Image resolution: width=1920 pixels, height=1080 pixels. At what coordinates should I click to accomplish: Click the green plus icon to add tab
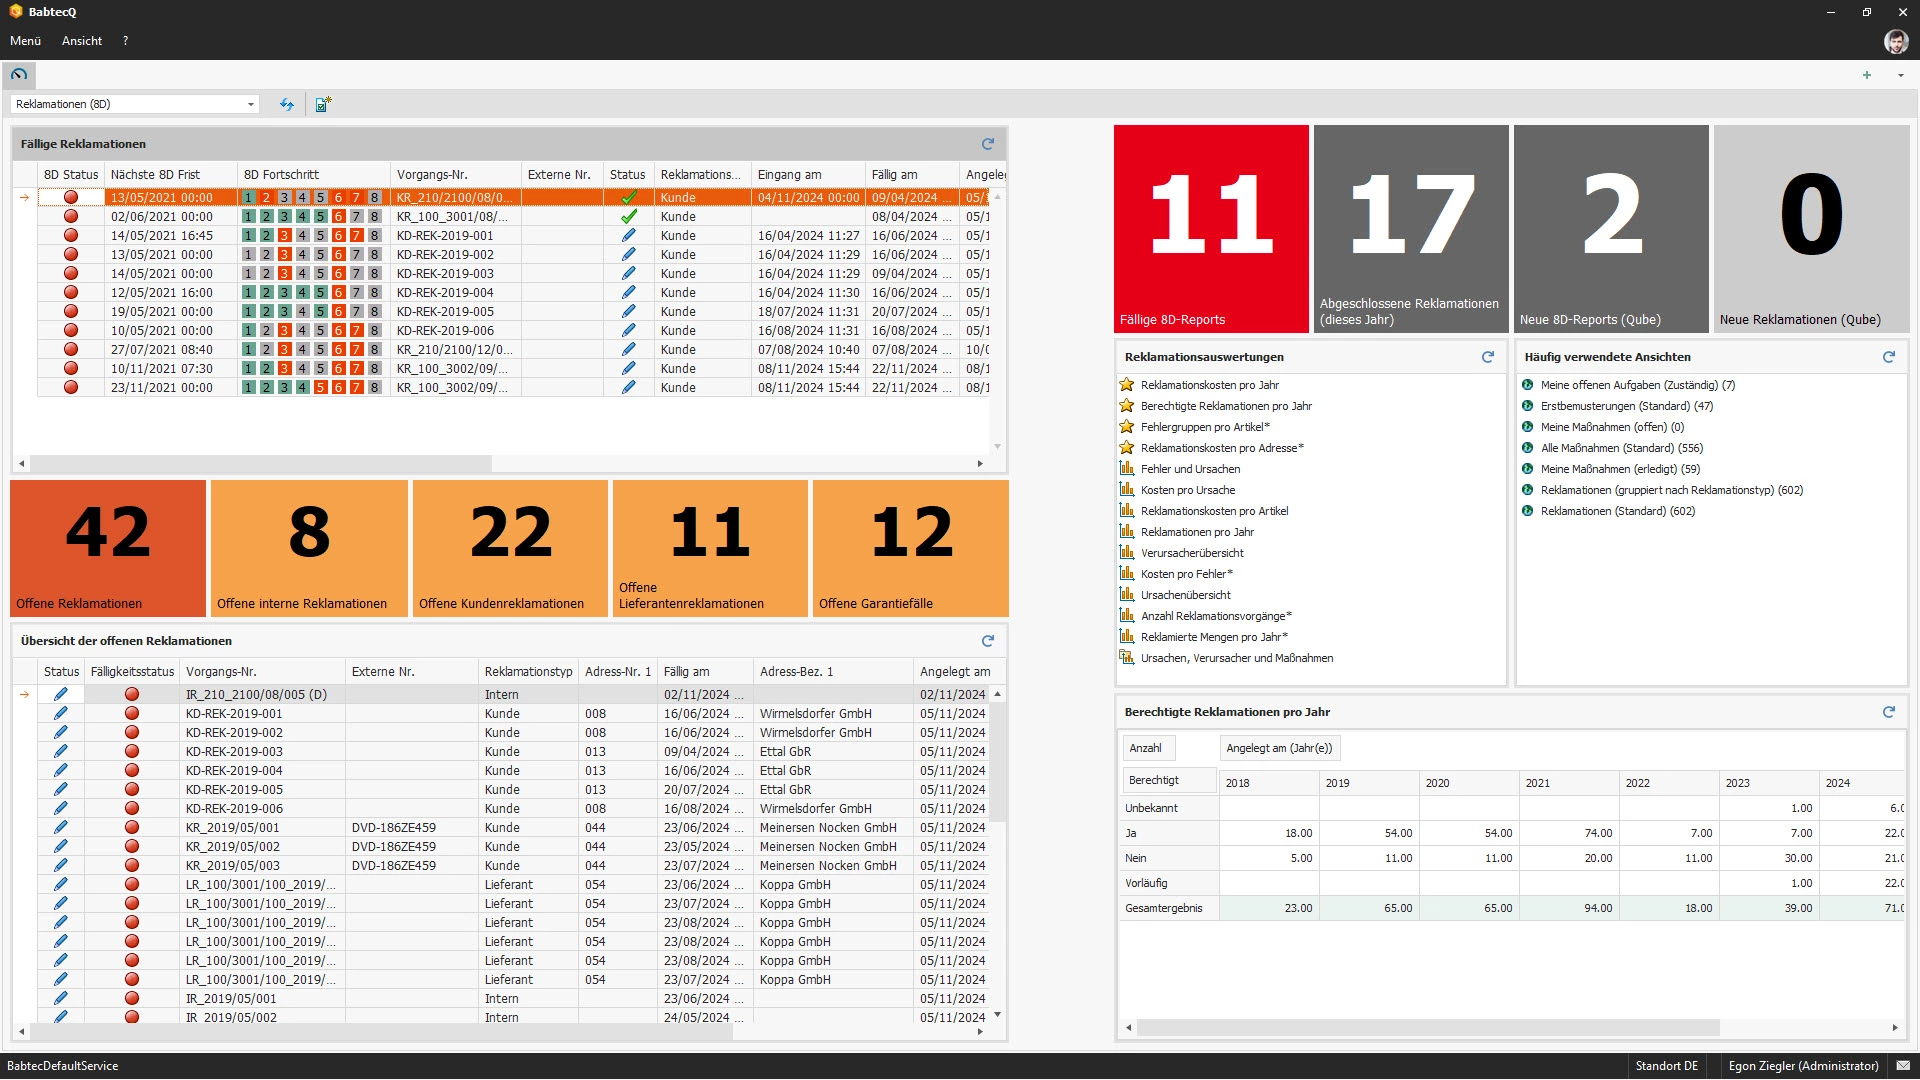(x=1866, y=75)
